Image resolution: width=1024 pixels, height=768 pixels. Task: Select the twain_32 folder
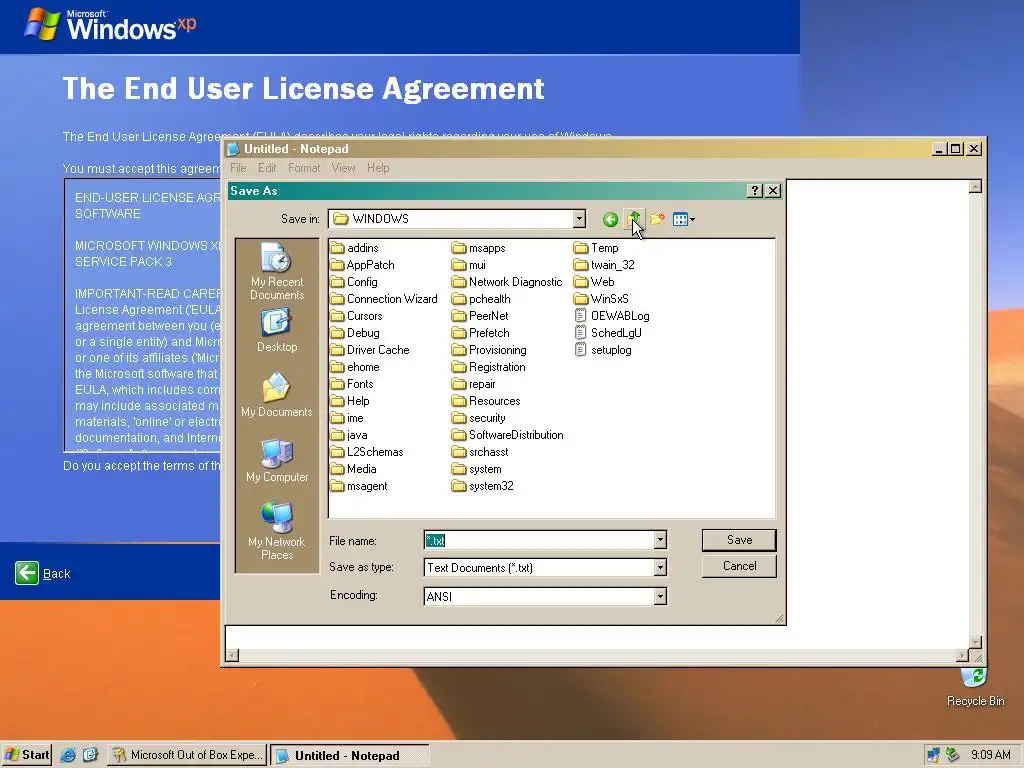[x=604, y=265]
